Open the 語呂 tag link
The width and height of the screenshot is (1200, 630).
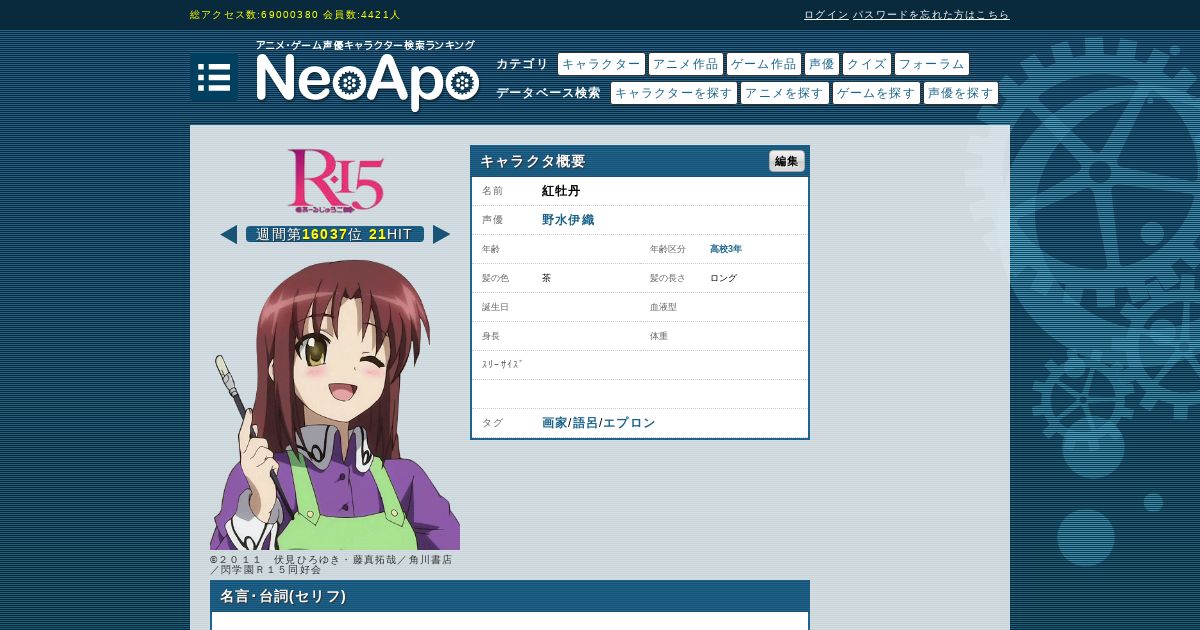click(x=585, y=423)
